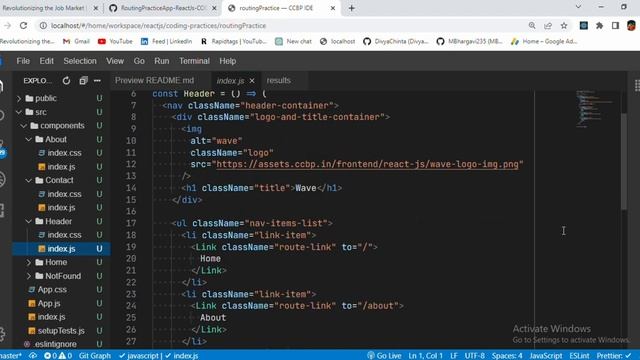Click Prettier status bar item
640x360 pixels.
(x=613, y=356)
